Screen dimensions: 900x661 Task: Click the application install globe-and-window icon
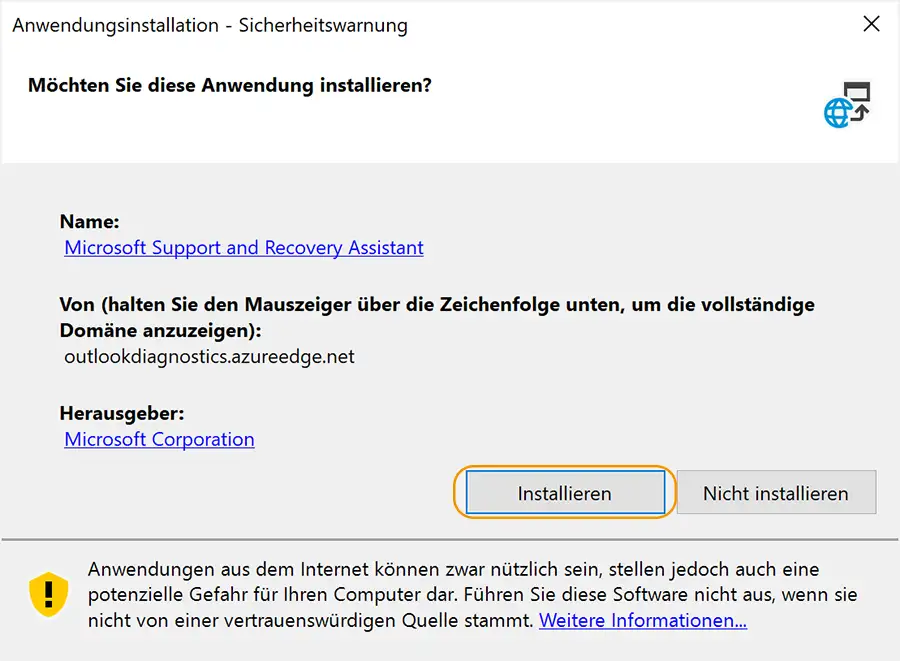[x=847, y=104]
